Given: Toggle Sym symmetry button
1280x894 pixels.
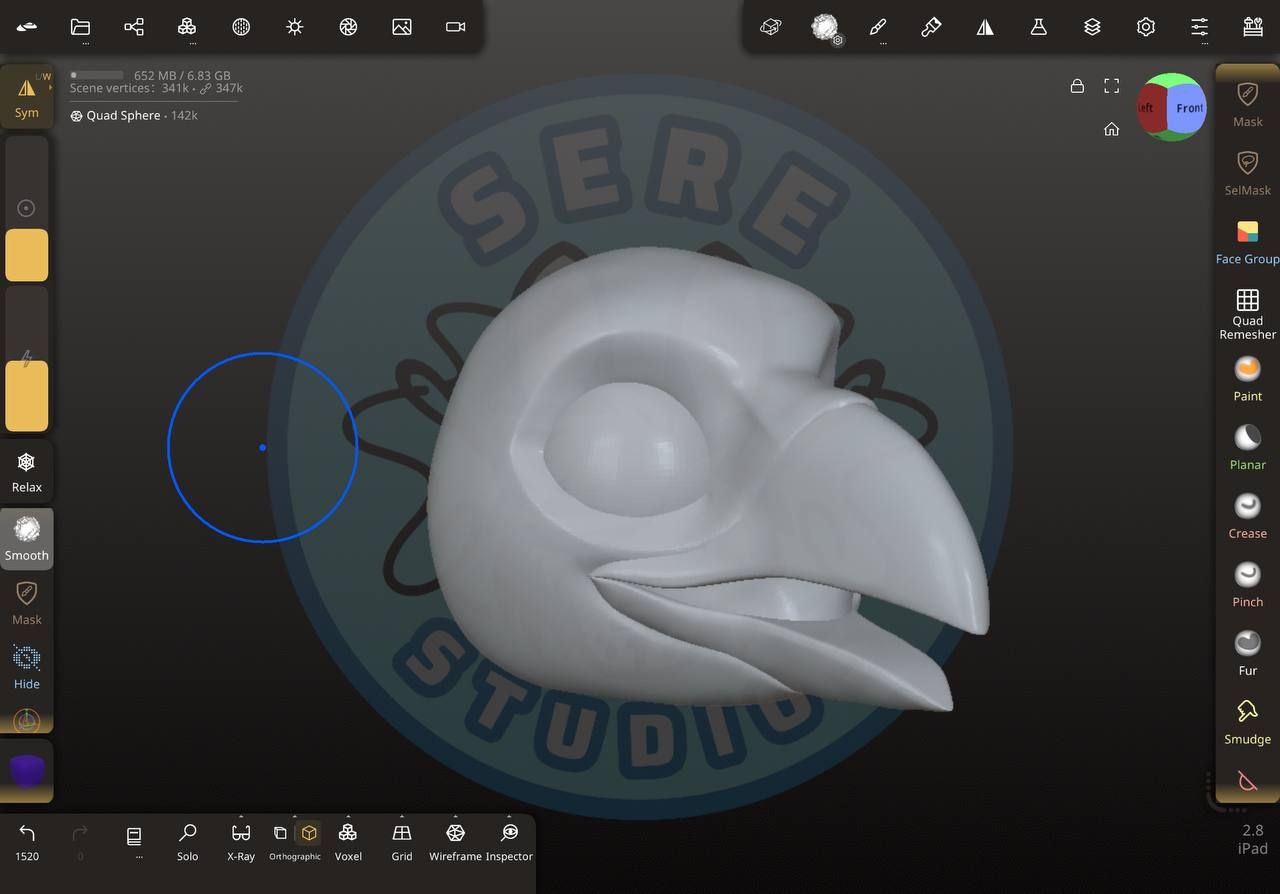Looking at the screenshot, I should point(27,97).
